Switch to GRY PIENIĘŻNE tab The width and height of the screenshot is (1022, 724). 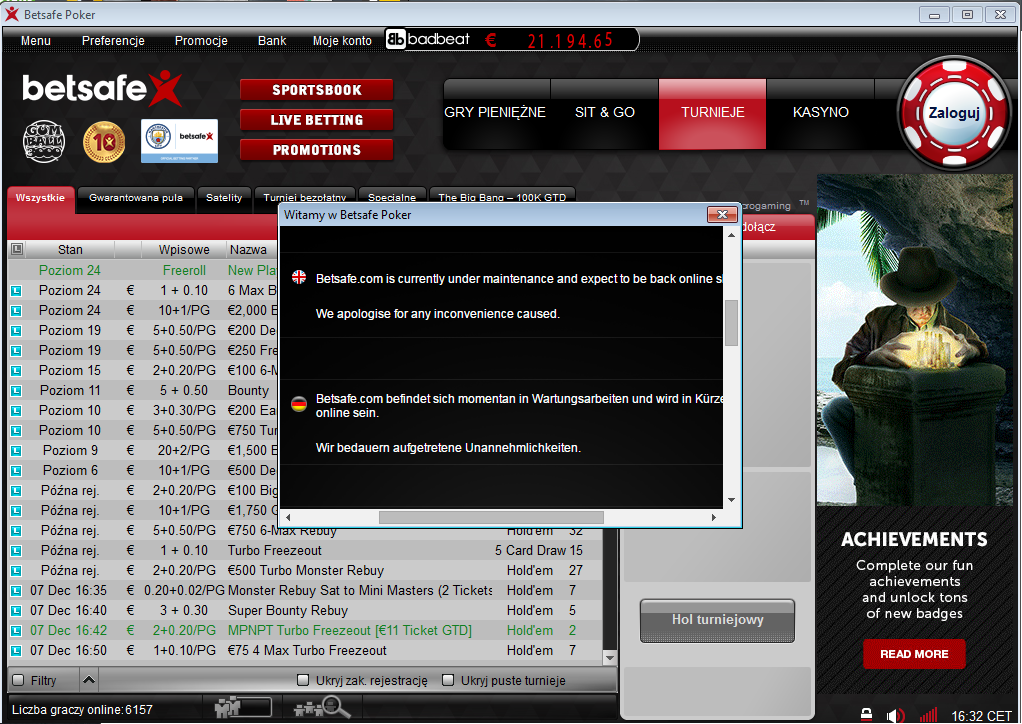pyautogui.click(x=495, y=113)
